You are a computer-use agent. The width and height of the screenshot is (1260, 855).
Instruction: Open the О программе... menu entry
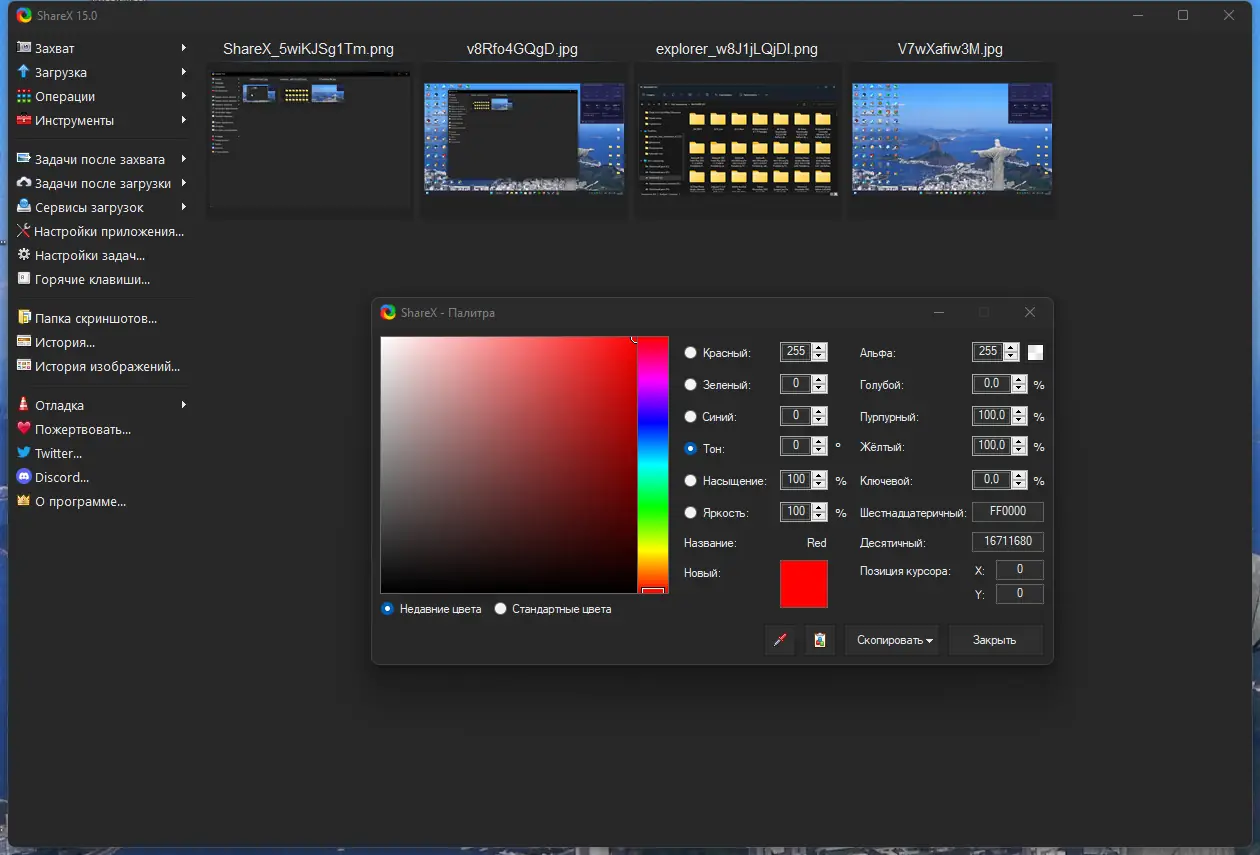(102, 501)
